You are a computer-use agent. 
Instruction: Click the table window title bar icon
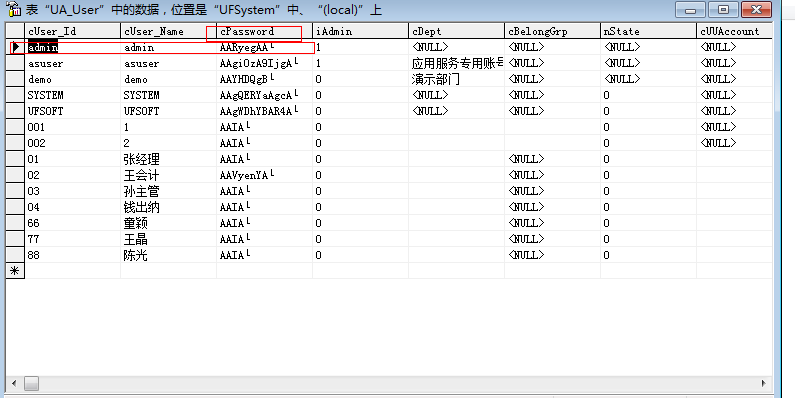pos(14,9)
